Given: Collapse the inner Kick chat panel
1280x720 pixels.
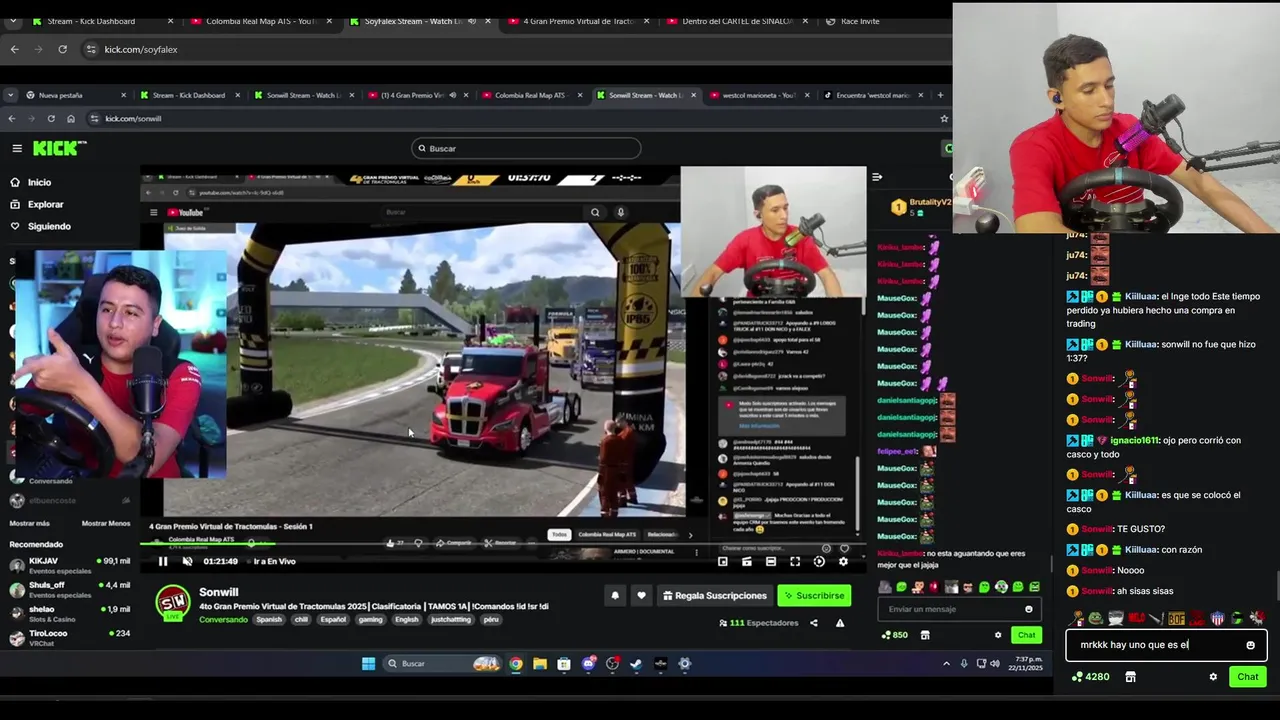Looking at the screenshot, I should point(877,177).
